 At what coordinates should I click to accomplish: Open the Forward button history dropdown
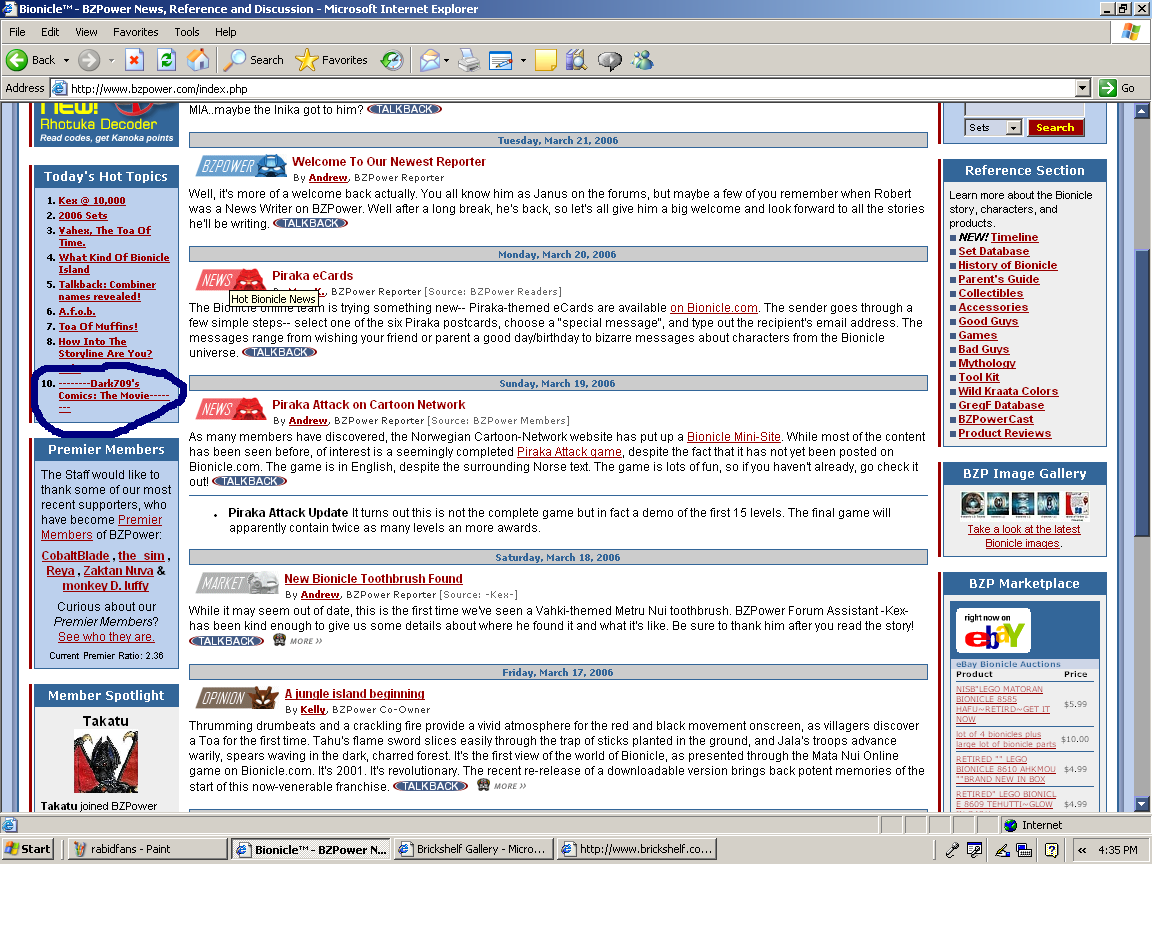point(111,60)
